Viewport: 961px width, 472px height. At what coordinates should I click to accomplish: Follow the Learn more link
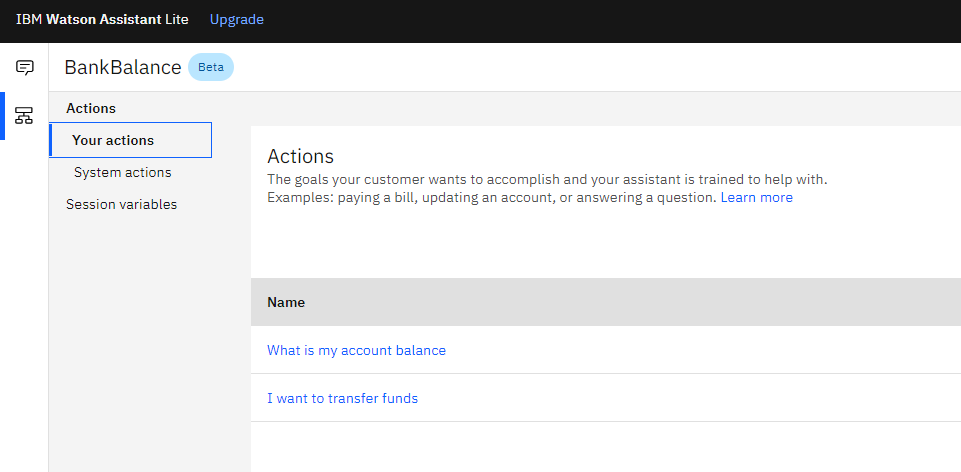(x=756, y=197)
